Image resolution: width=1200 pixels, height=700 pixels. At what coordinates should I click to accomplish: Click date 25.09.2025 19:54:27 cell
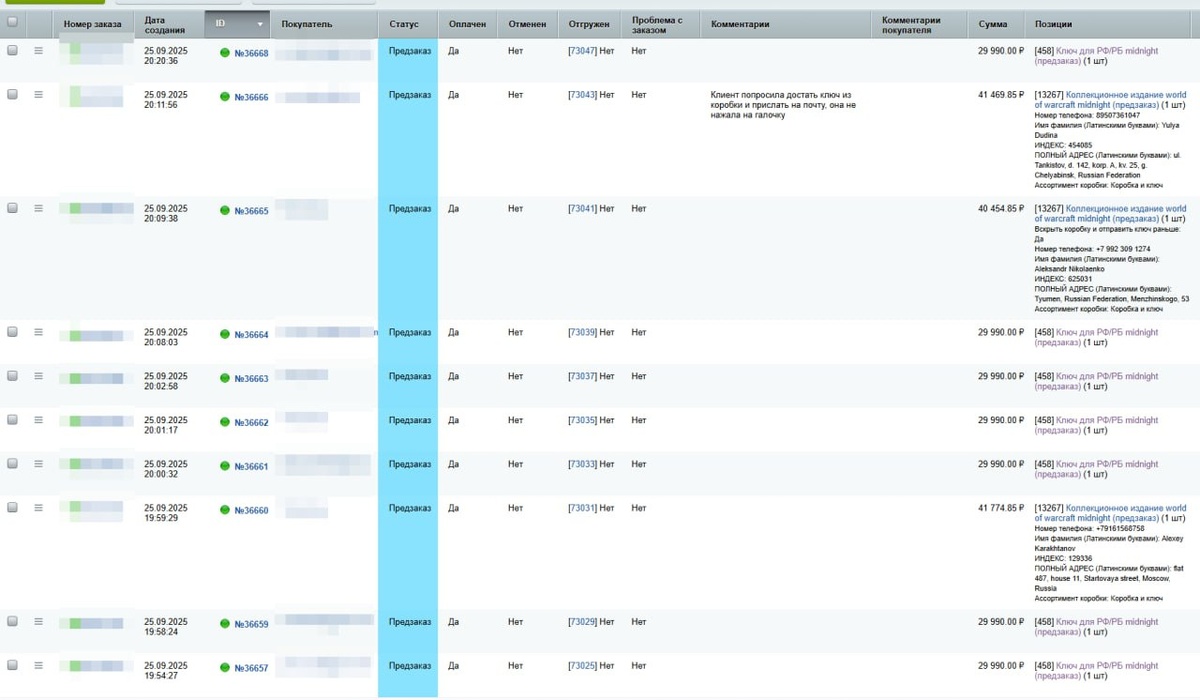pos(166,670)
